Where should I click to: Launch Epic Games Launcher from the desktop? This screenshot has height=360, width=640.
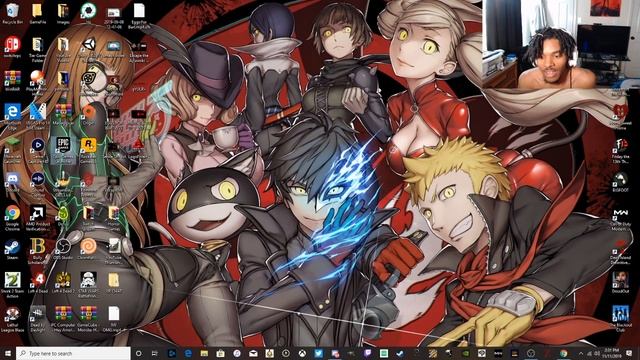[63, 148]
